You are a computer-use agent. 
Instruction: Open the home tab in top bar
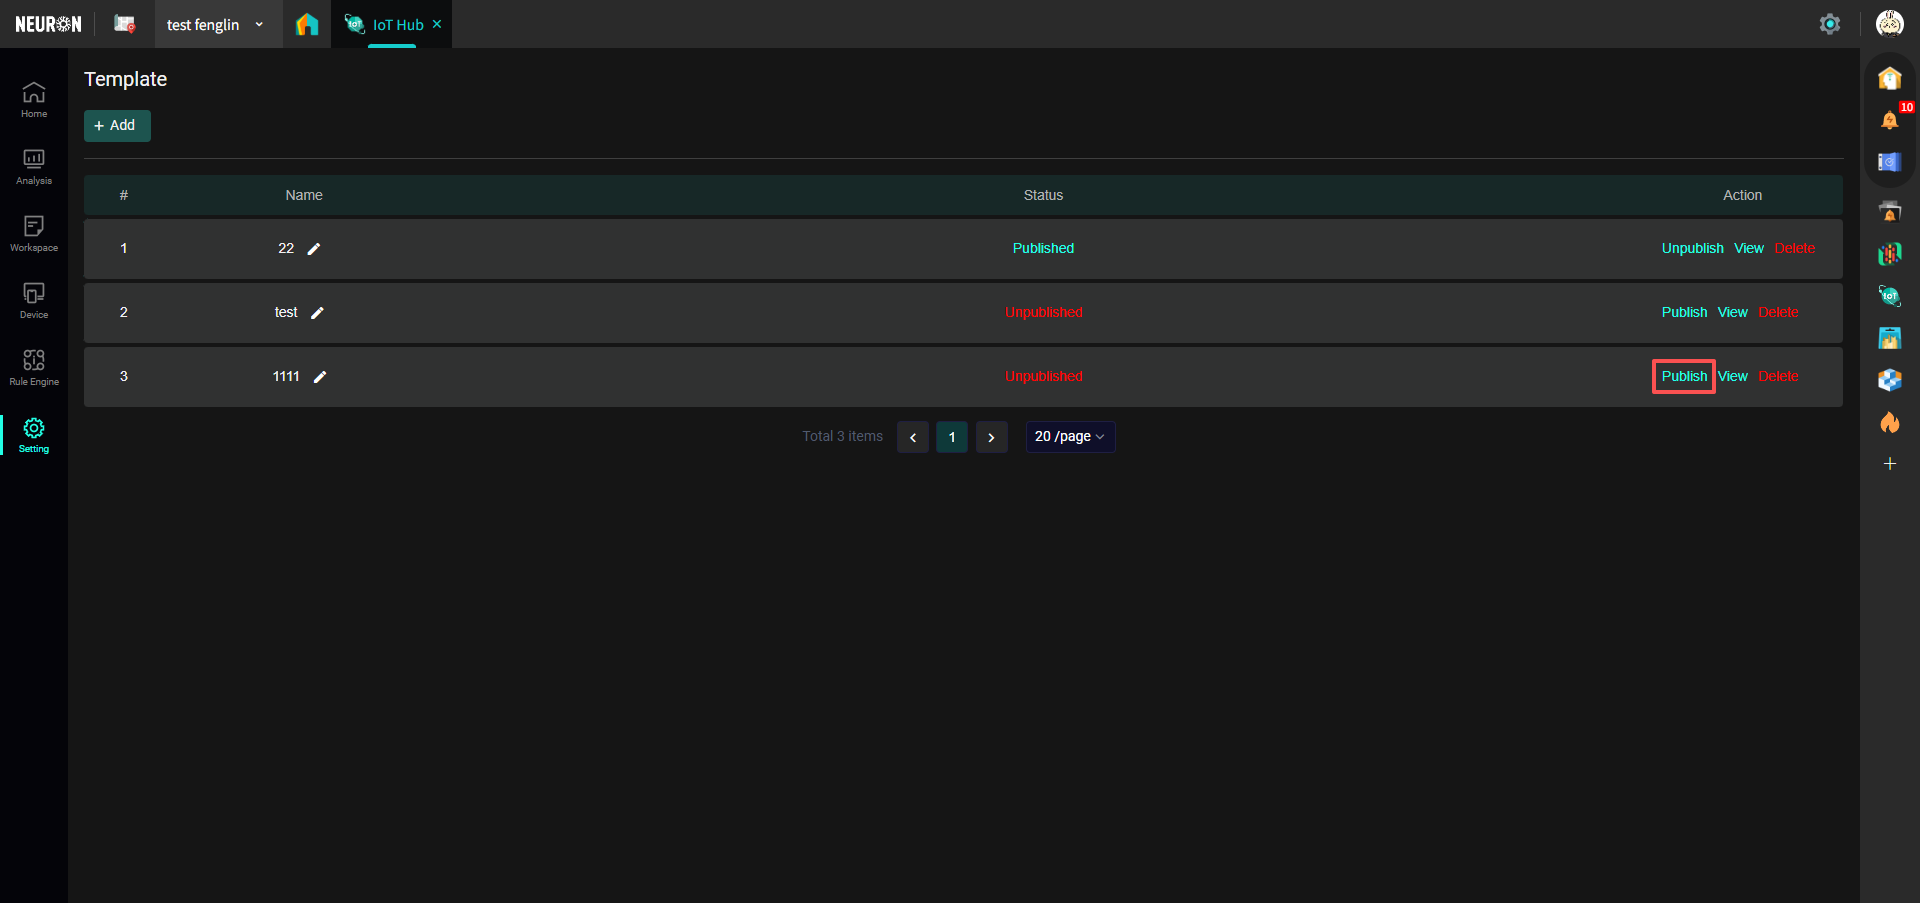(x=307, y=24)
